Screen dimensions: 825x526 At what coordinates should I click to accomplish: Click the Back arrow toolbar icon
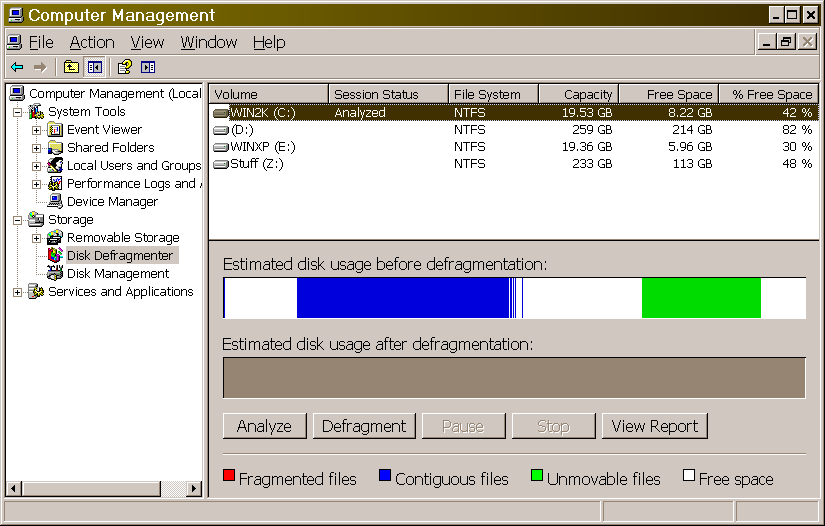pyautogui.click(x=17, y=67)
